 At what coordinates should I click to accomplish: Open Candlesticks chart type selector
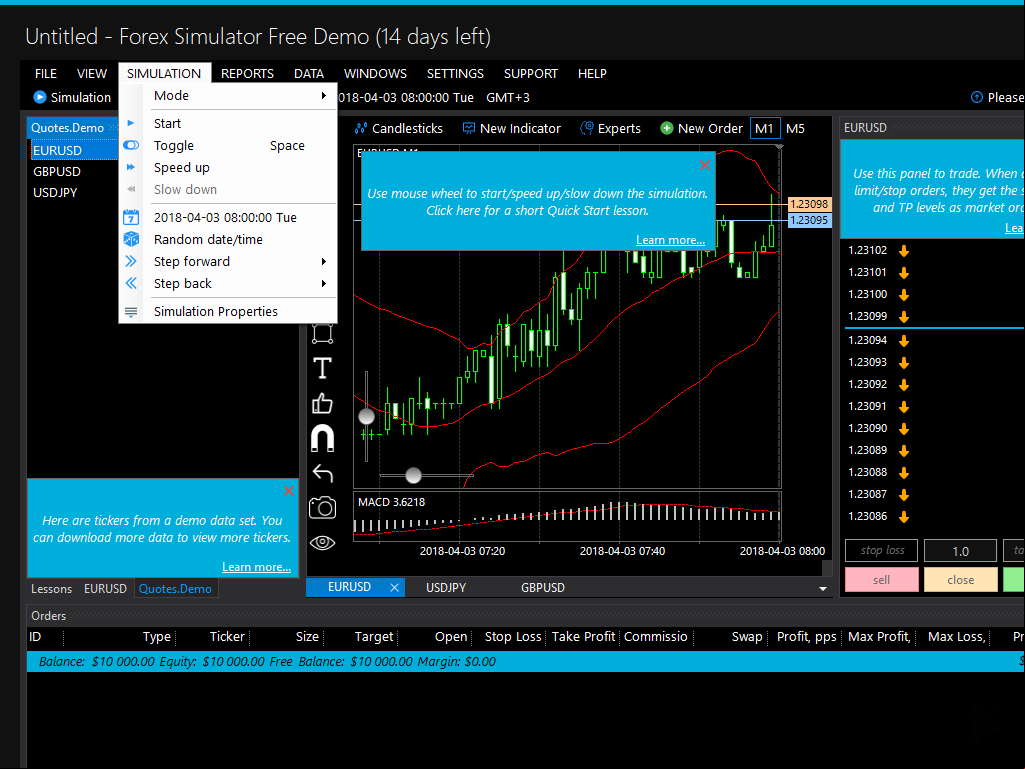399,128
